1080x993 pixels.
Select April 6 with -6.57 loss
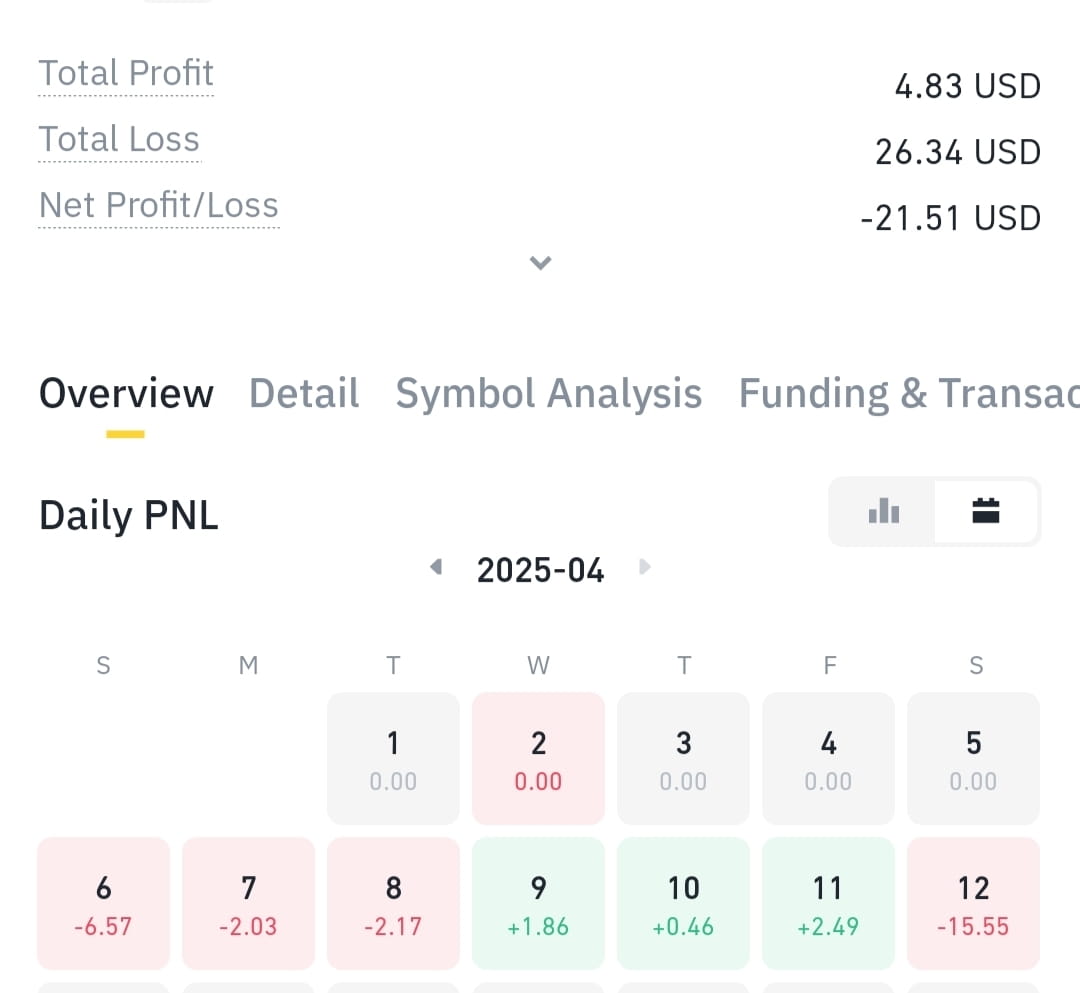click(x=103, y=904)
